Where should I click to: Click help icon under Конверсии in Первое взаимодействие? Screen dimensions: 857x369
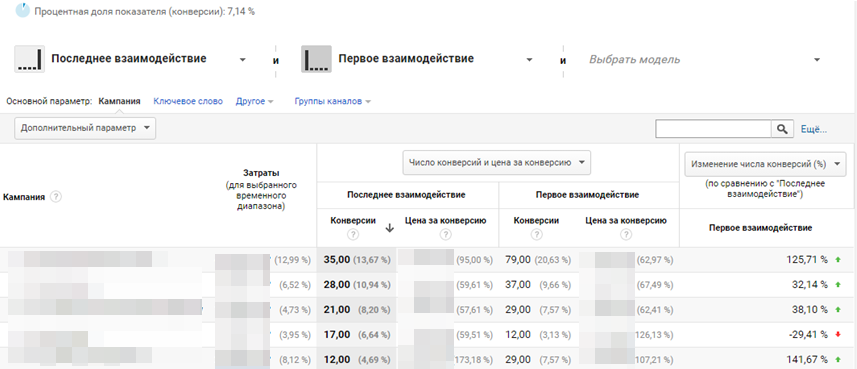[x=536, y=234]
